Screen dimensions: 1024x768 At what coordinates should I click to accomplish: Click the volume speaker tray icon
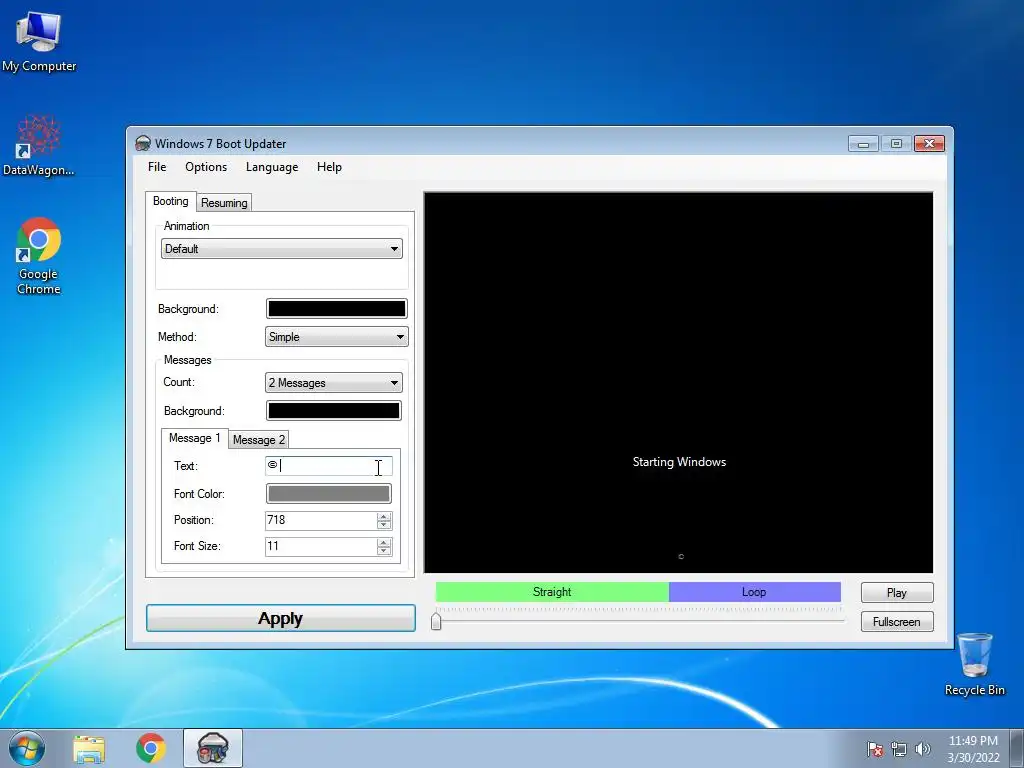(x=922, y=749)
